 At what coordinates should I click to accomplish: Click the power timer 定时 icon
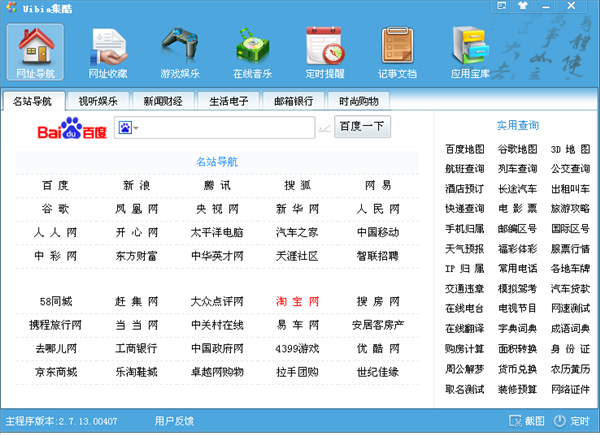click(559, 421)
